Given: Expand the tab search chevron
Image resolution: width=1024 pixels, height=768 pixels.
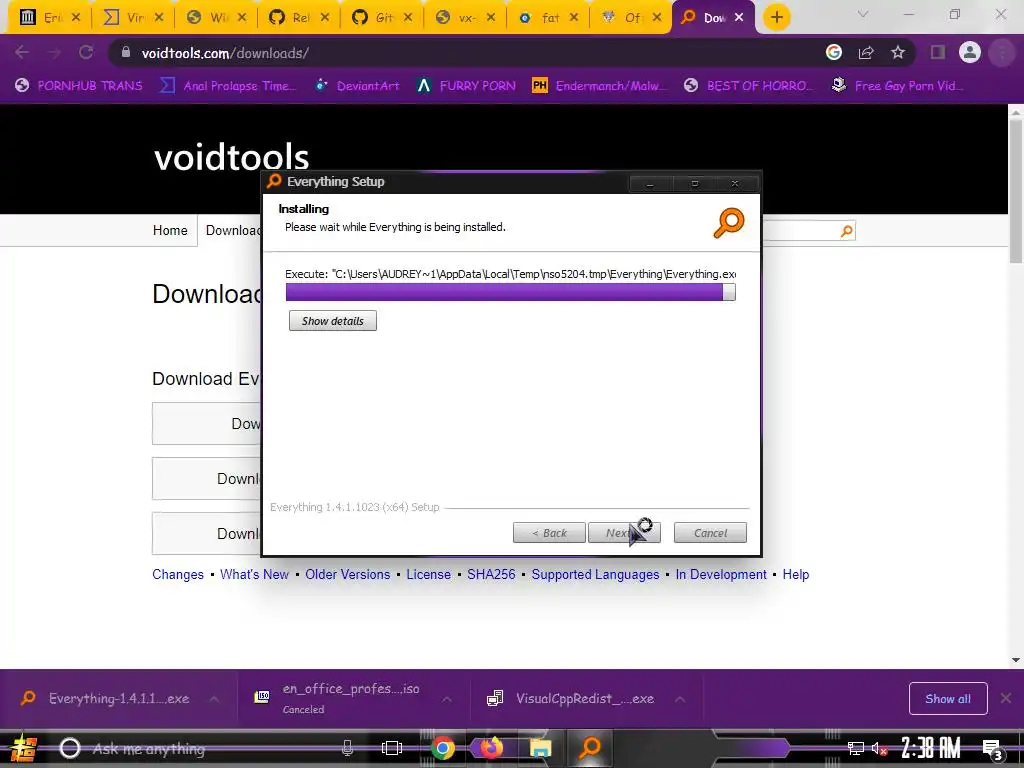Looking at the screenshot, I should click(x=863, y=14).
